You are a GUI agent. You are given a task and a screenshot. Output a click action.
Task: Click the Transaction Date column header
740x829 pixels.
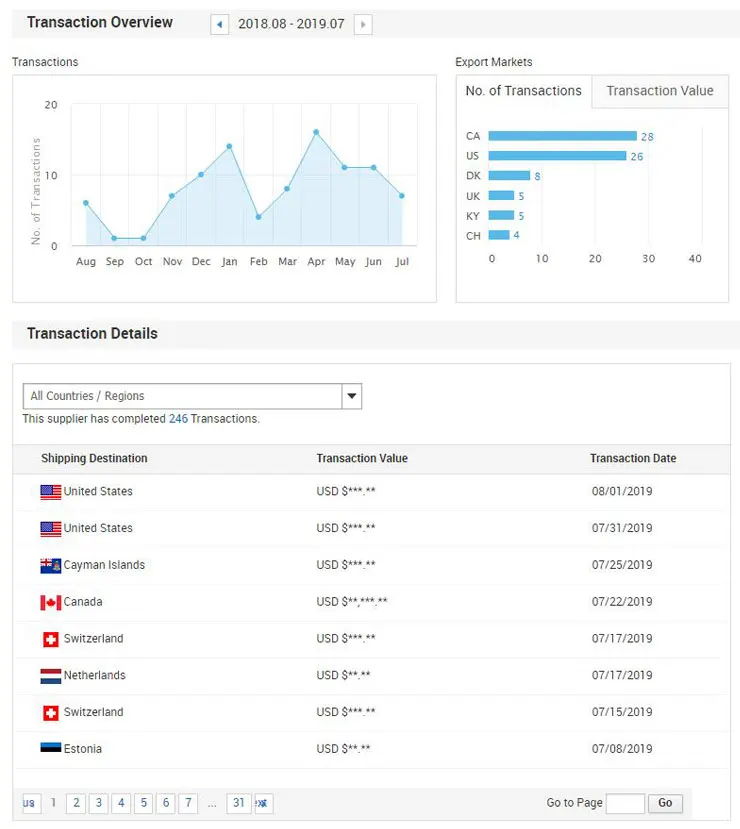point(633,458)
